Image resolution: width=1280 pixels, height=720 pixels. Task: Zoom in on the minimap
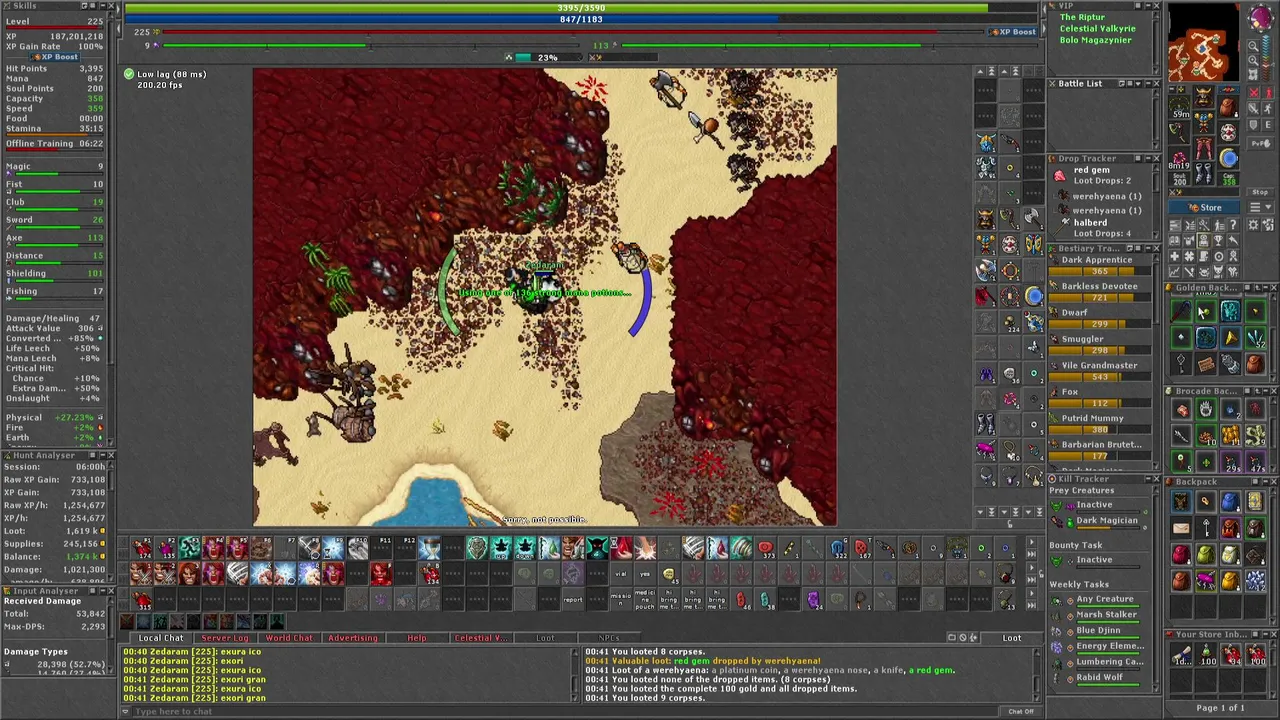coord(1254,61)
